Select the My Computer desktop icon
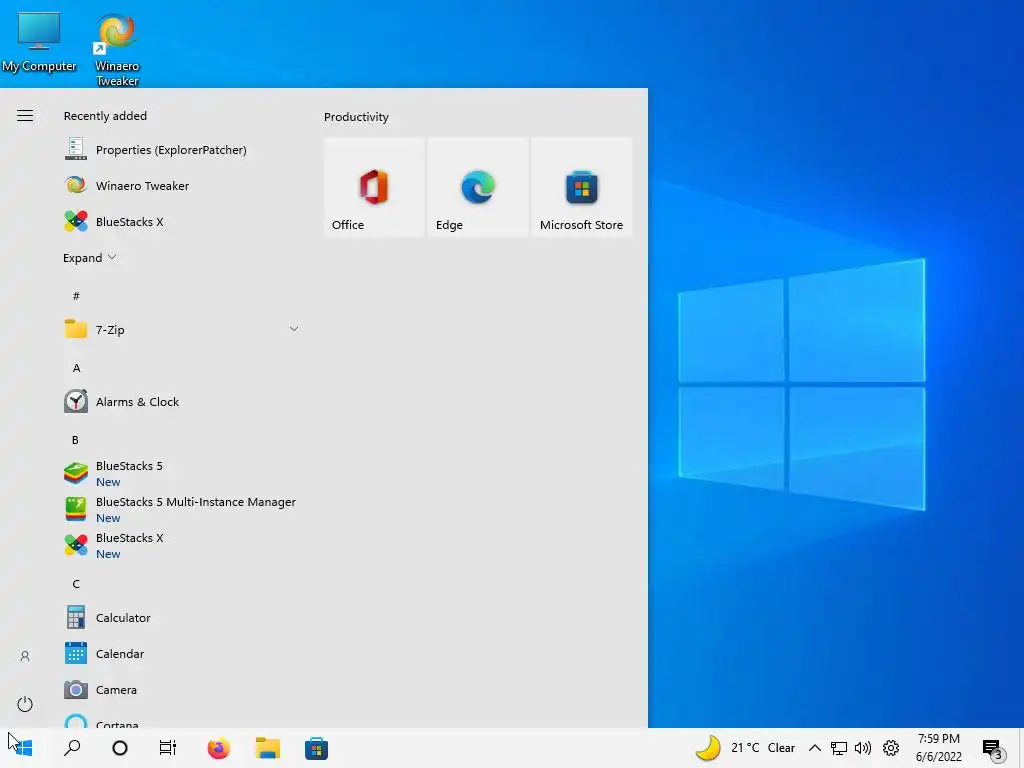Image resolution: width=1024 pixels, height=768 pixels. click(39, 42)
